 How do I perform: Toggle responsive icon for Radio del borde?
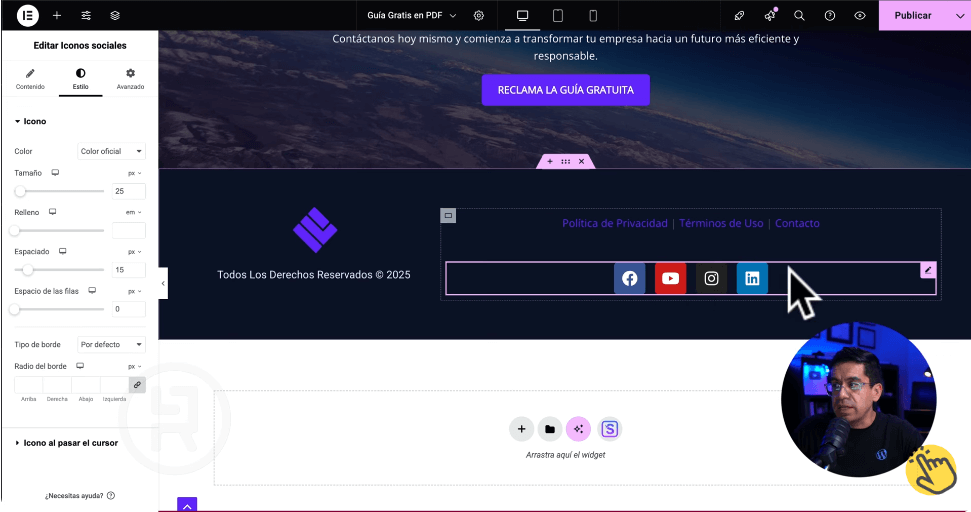coord(80,366)
